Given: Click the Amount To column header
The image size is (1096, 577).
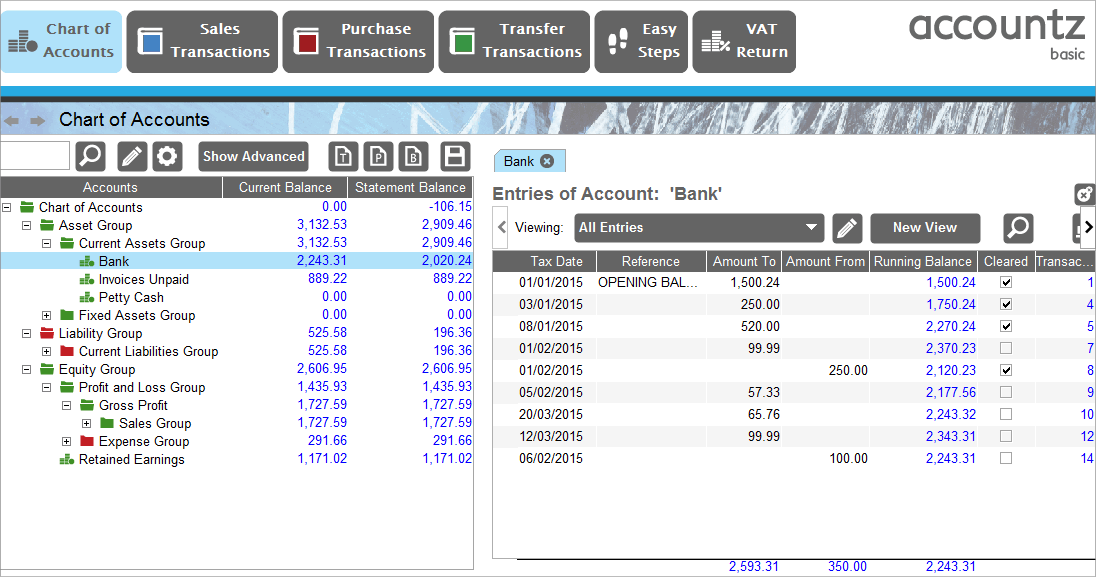Looking at the screenshot, I should [744, 261].
